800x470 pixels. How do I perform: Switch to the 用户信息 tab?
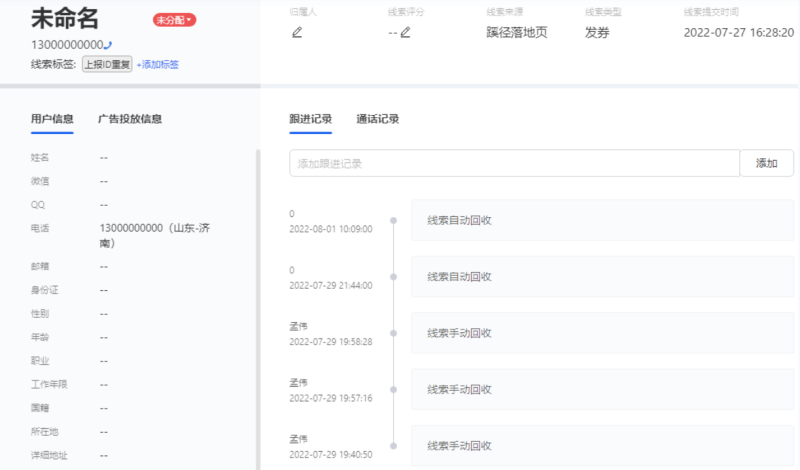click(52, 119)
